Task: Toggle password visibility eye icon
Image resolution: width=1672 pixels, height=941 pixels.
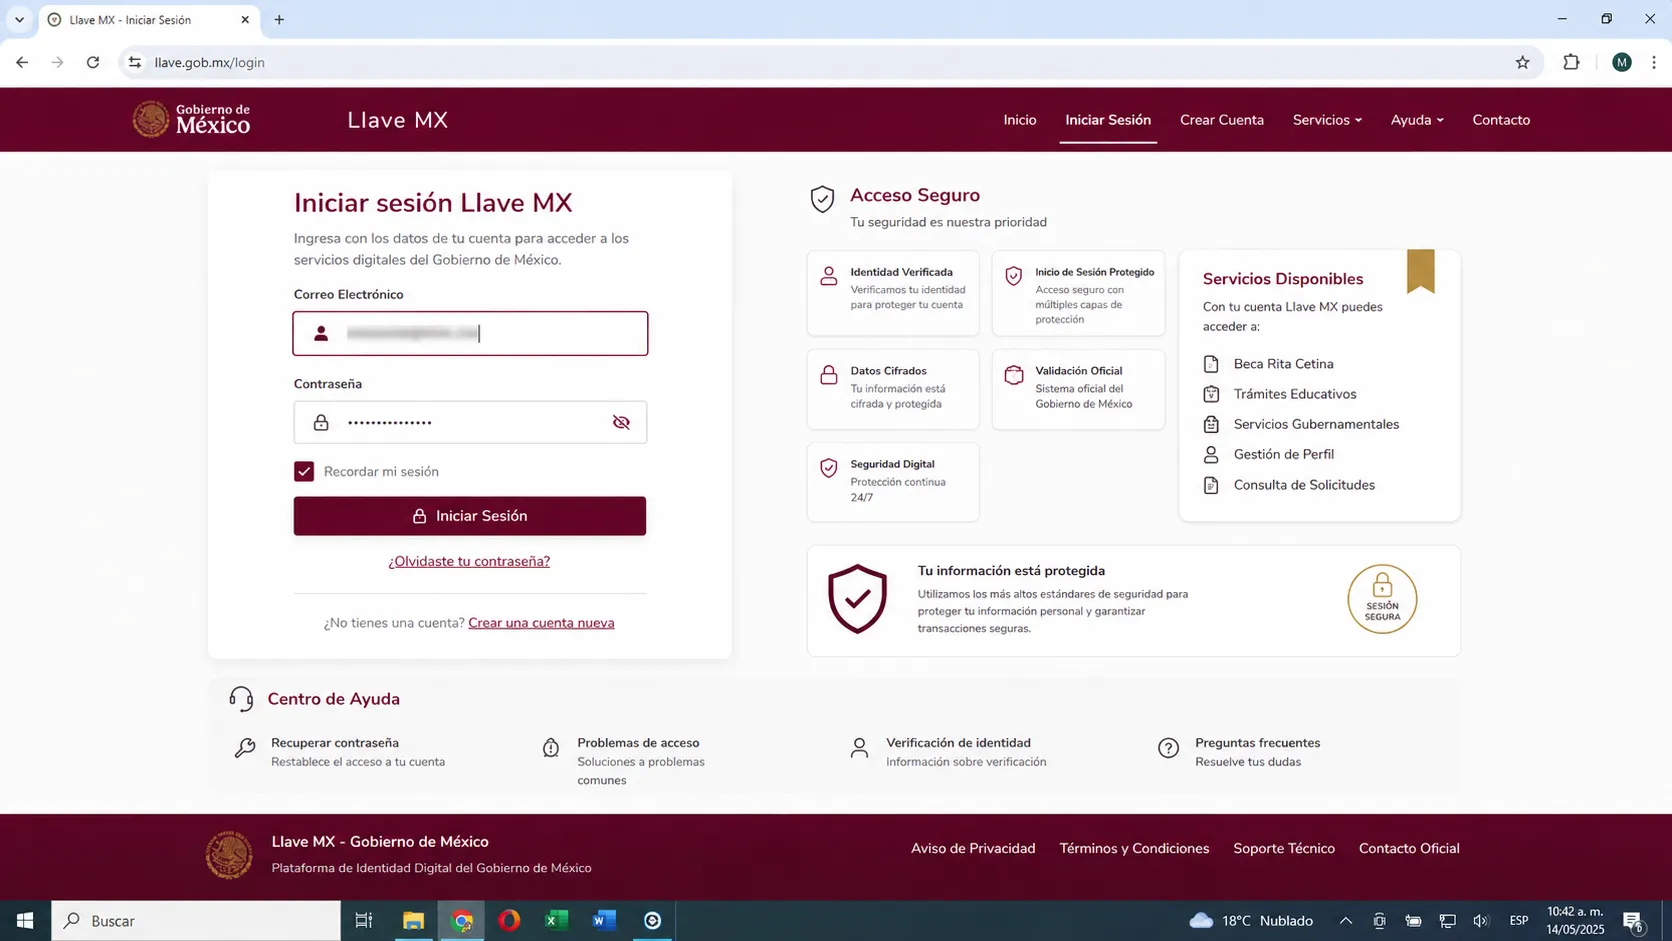Action: tap(621, 423)
